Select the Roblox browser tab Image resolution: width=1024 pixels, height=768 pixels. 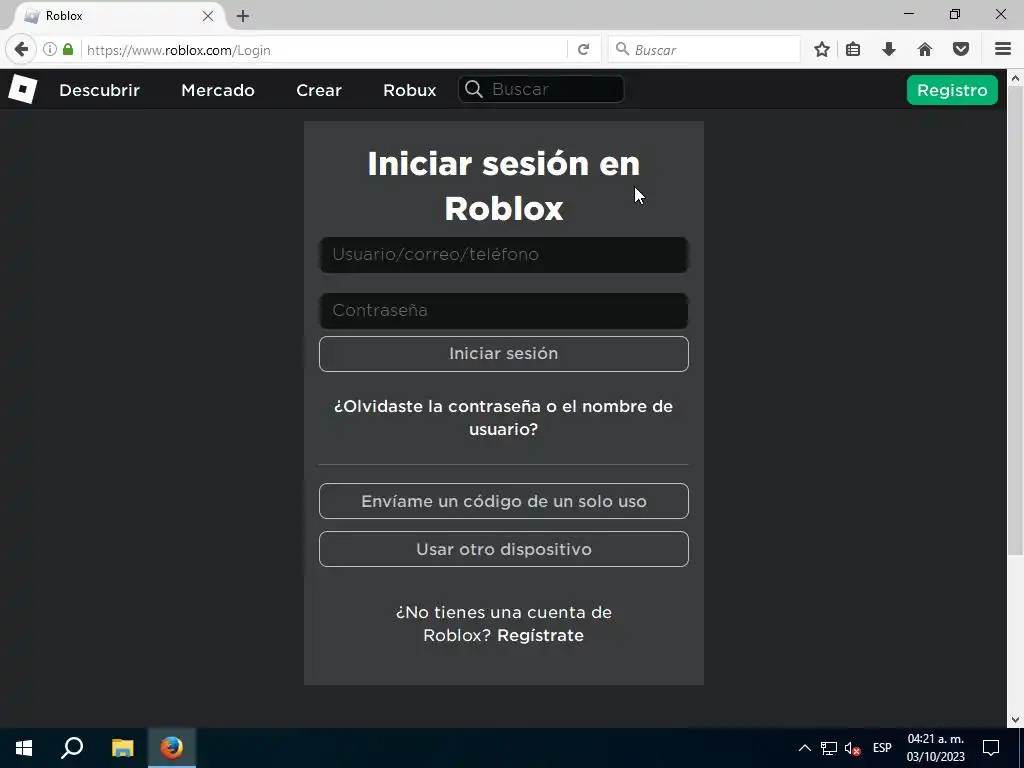point(118,16)
